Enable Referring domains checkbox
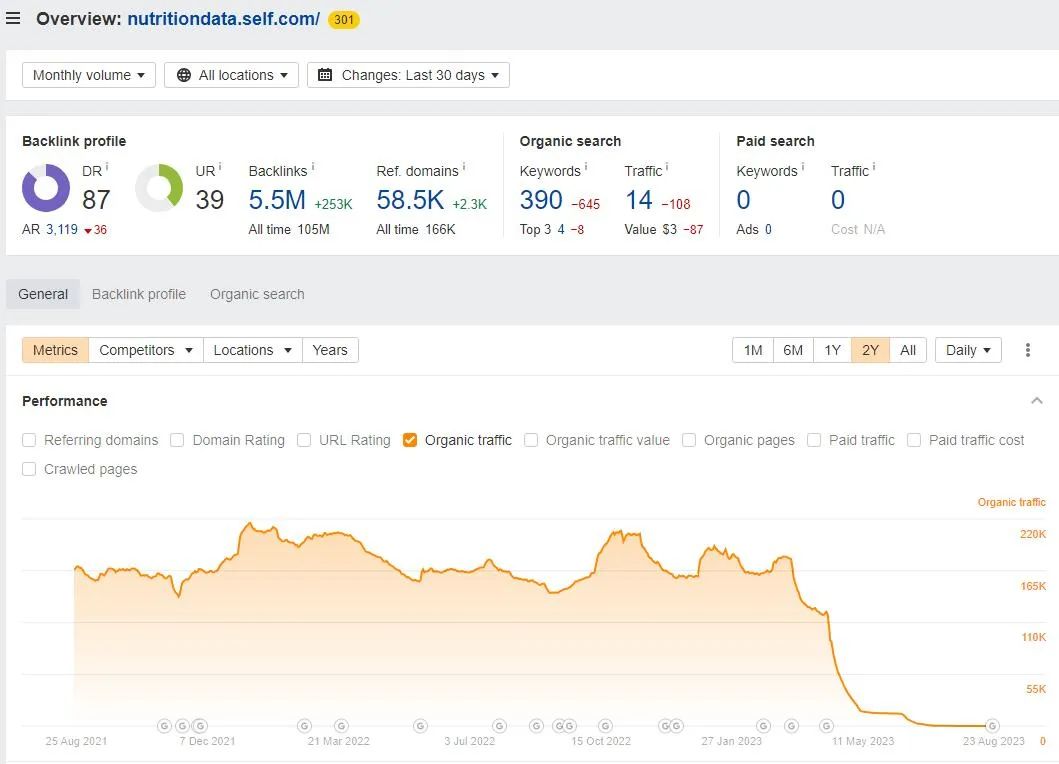Screen dimensions: 1059x764 click(x=29, y=440)
